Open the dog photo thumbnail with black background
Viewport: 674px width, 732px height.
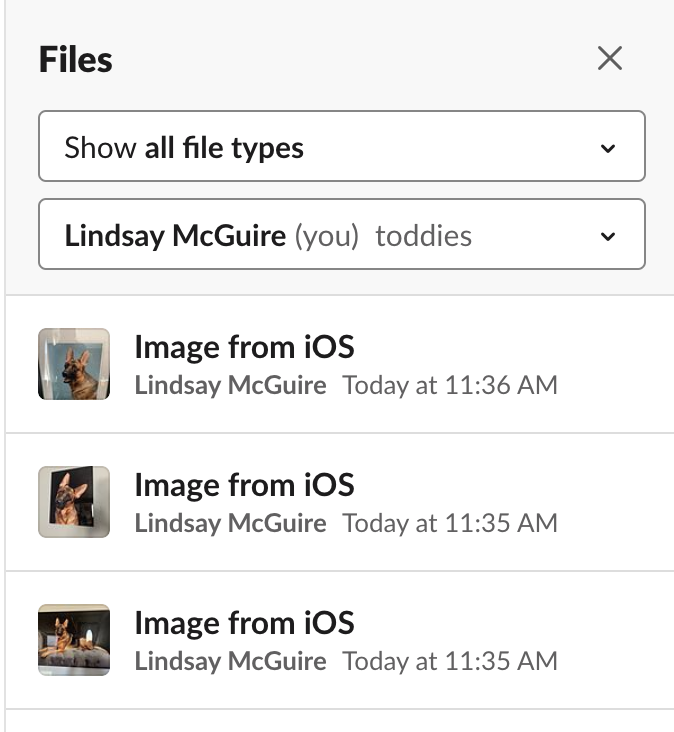click(74, 502)
